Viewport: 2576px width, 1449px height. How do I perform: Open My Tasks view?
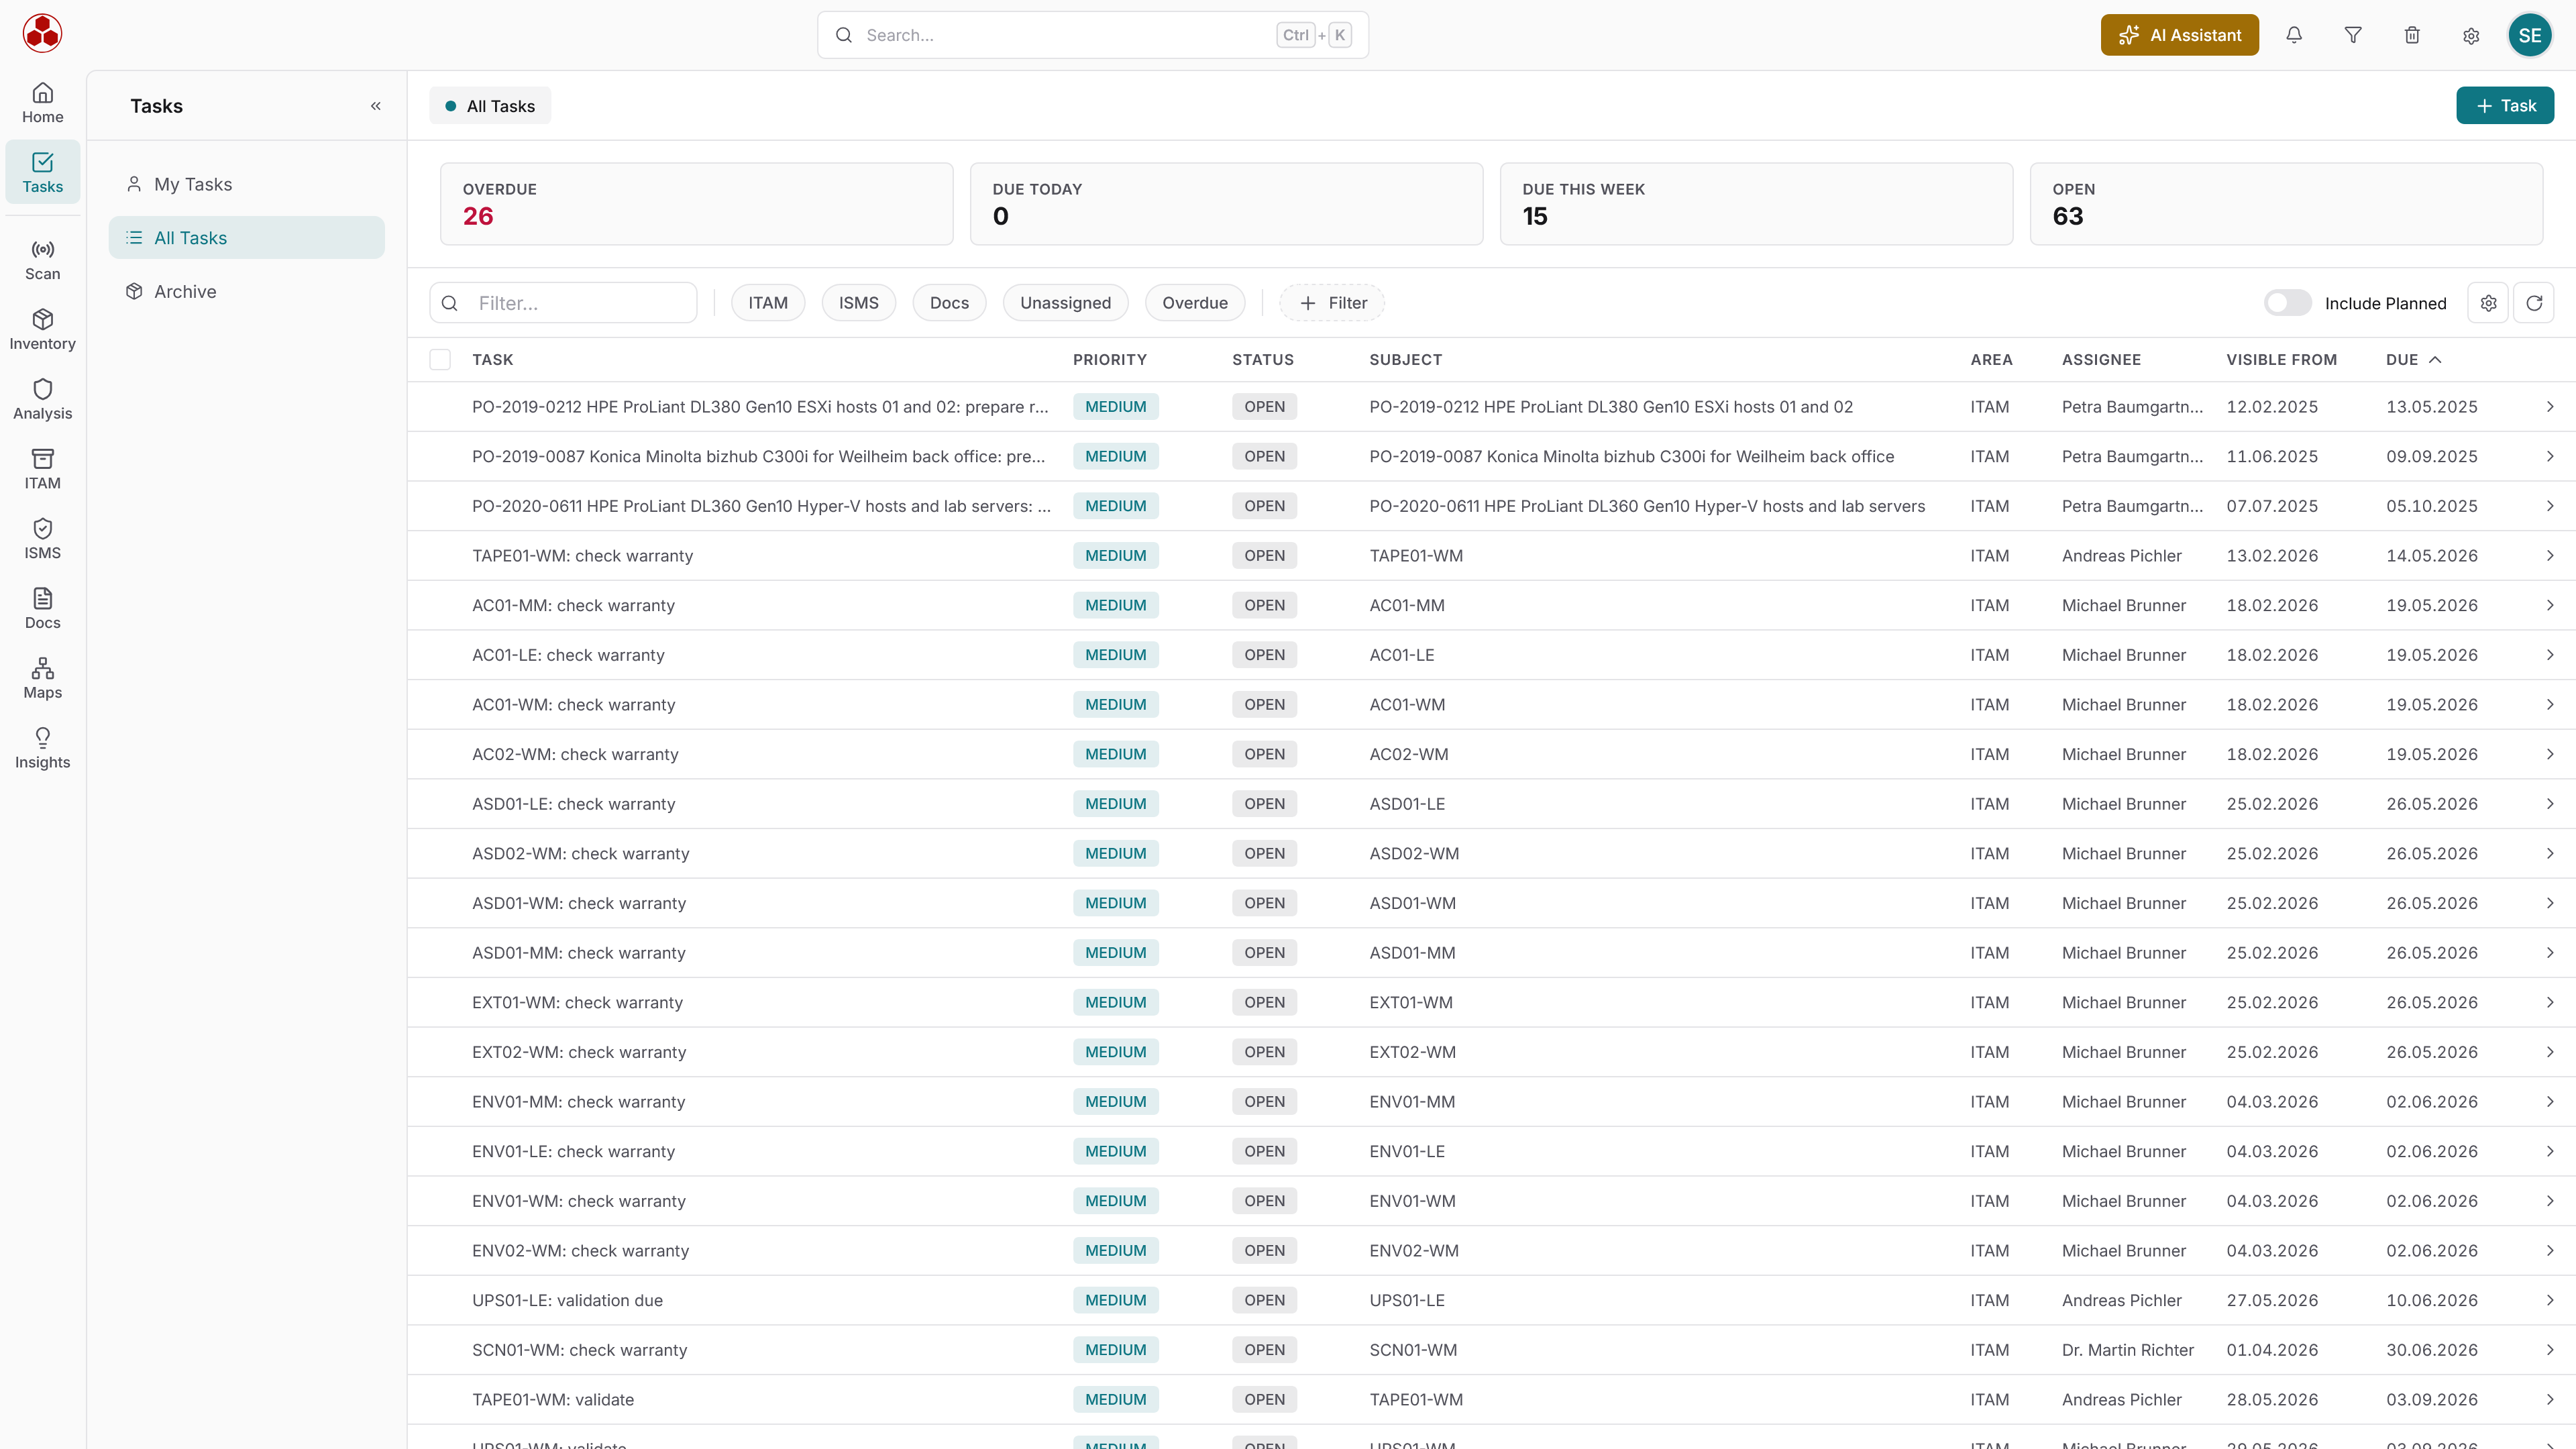point(246,184)
